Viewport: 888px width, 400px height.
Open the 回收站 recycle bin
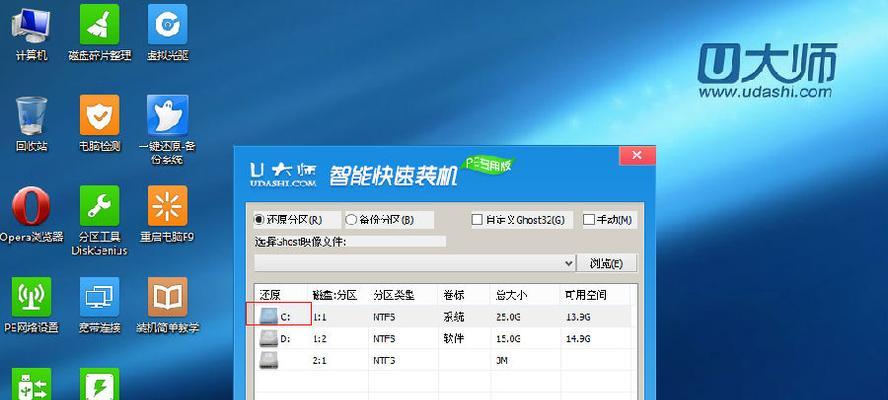[31, 114]
